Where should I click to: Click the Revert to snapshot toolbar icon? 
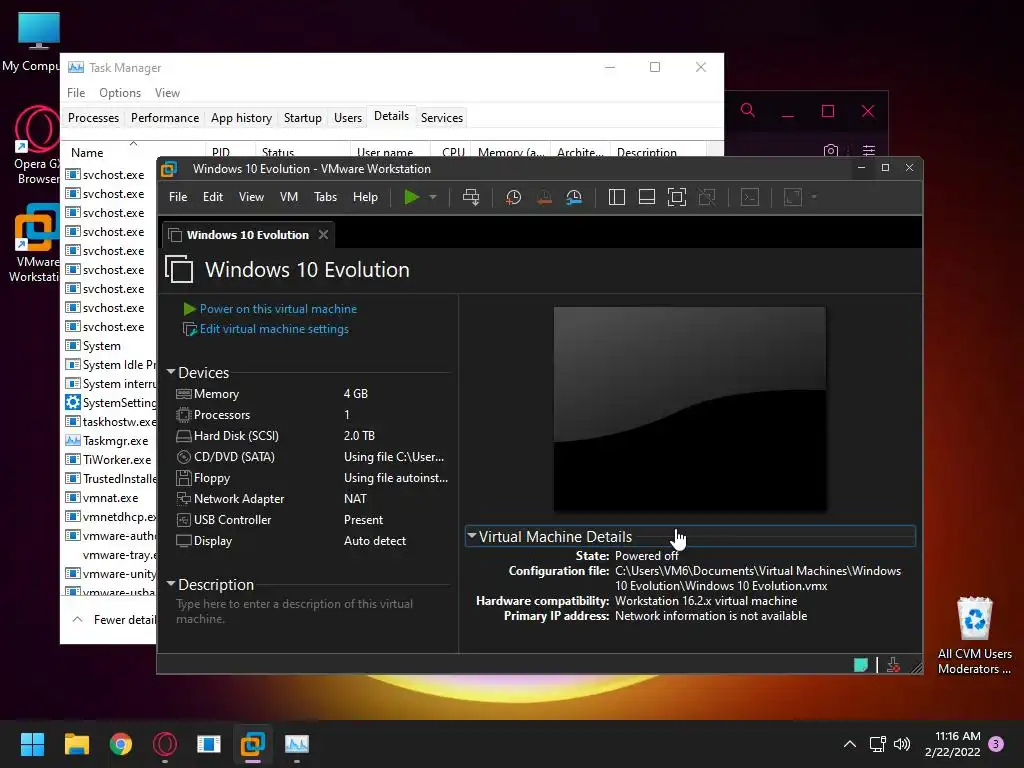(x=544, y=197)
